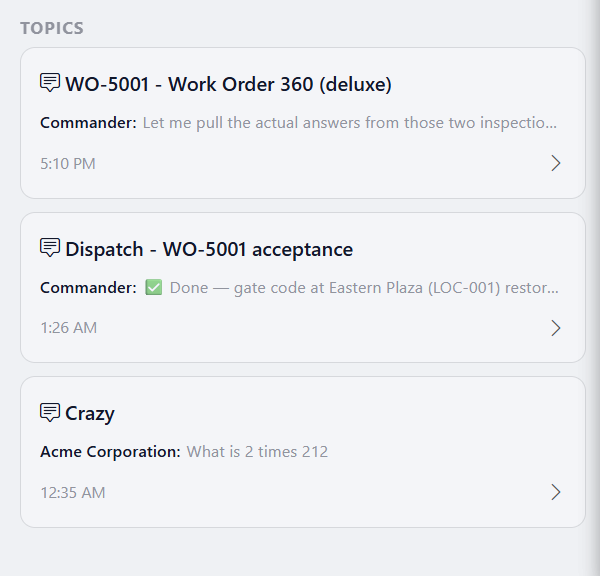Screen dimensions: 600x576
Task: Open the WO-5001 - Work Order 360 (deluxe) title
Action: [228, 84]
